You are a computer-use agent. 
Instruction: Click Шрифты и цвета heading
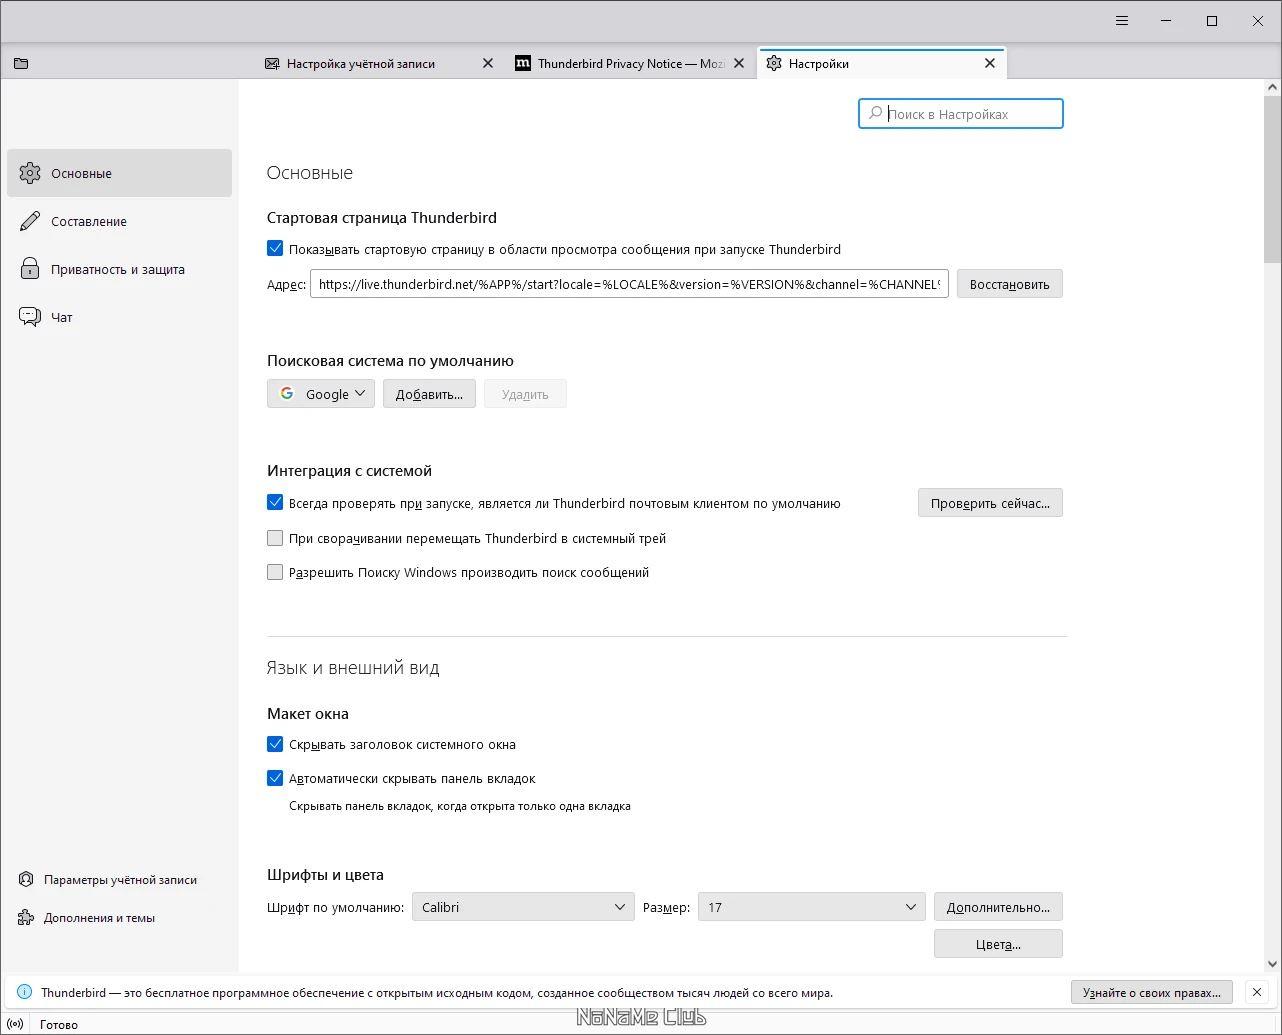325,874
